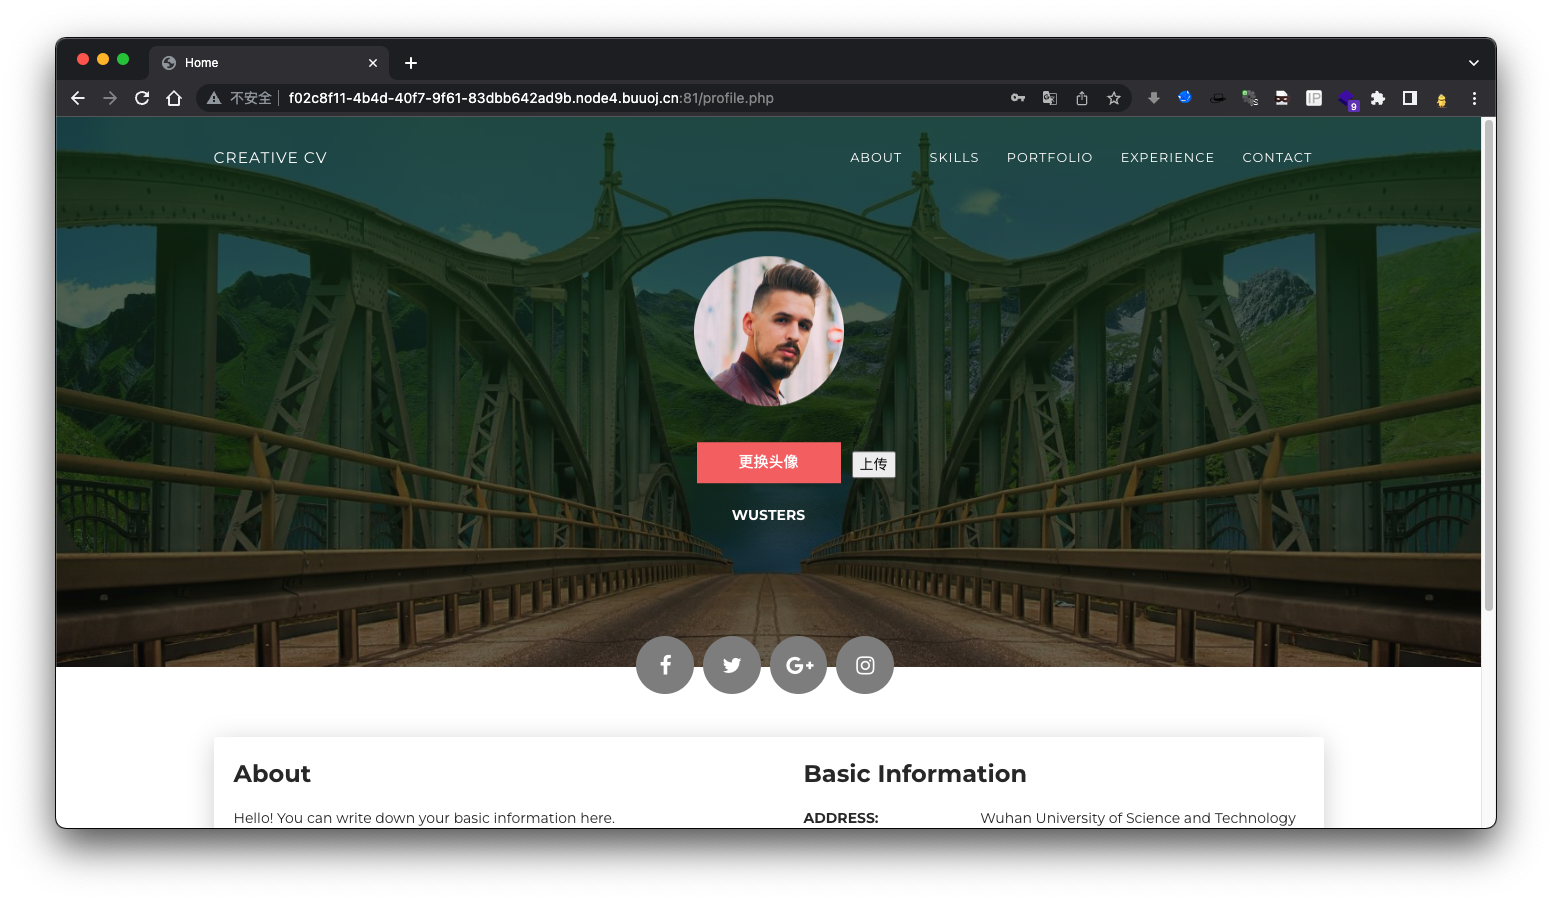Image resolution: width=1552 pixels, height=902 pixels.
Task: Go back to the previous page
Action: pos(78,98)
